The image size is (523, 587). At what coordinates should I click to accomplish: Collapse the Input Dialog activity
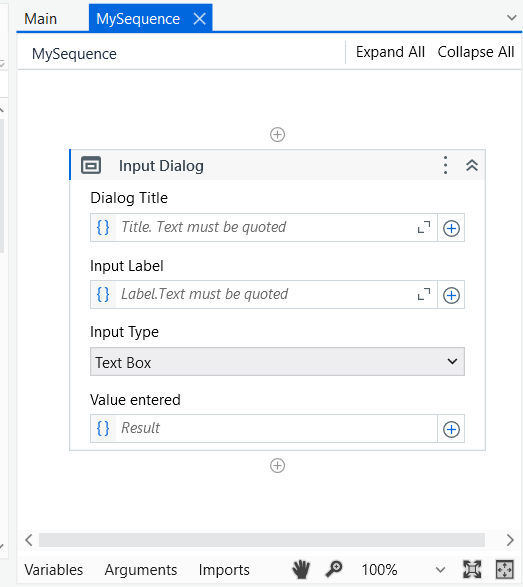point(472,165)
